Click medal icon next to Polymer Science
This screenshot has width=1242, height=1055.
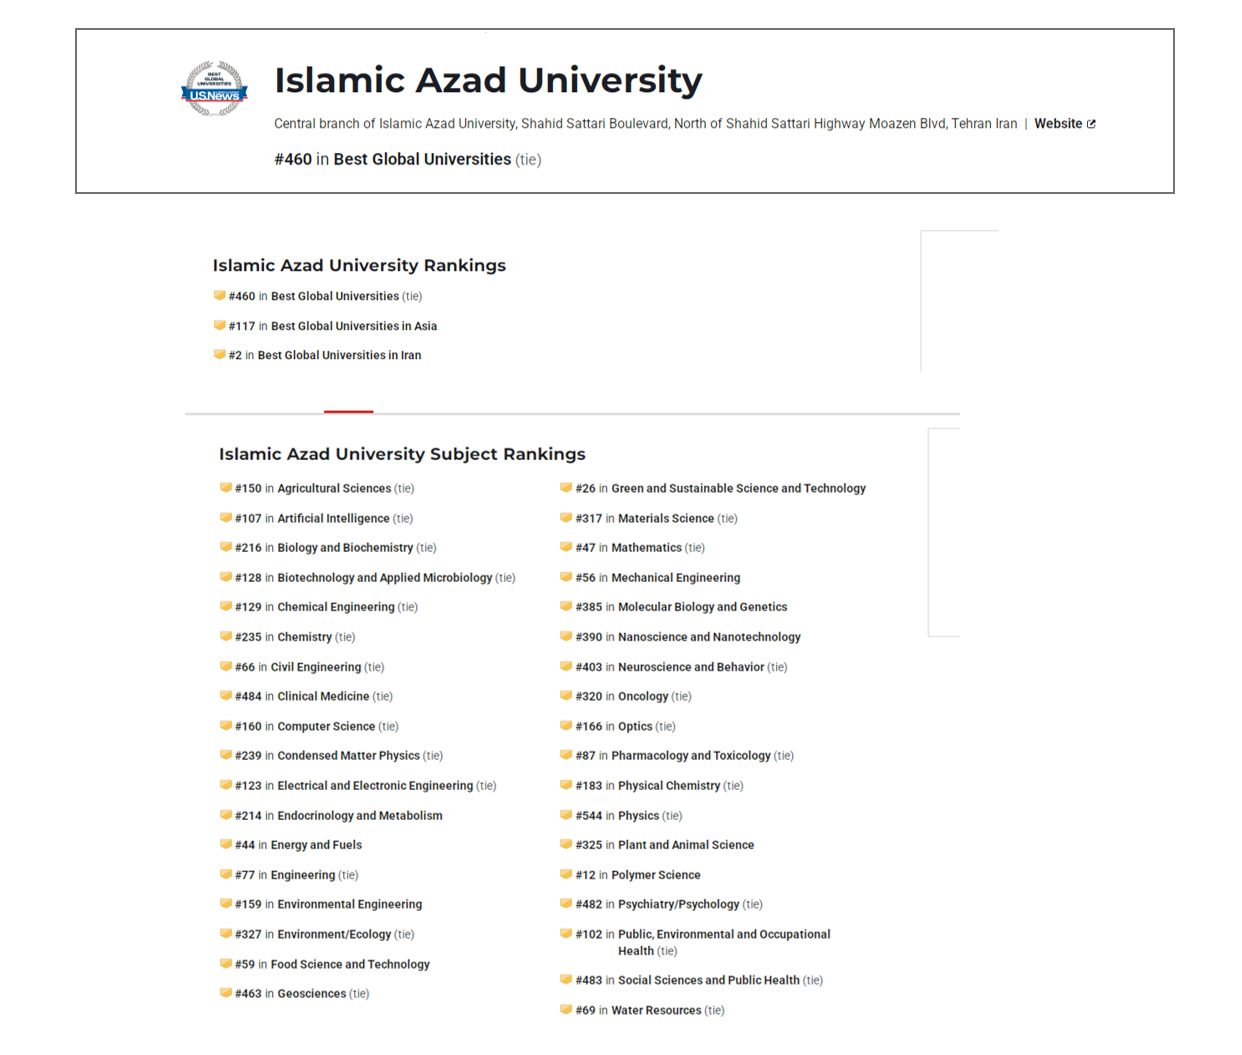click(x=566, y=874)
